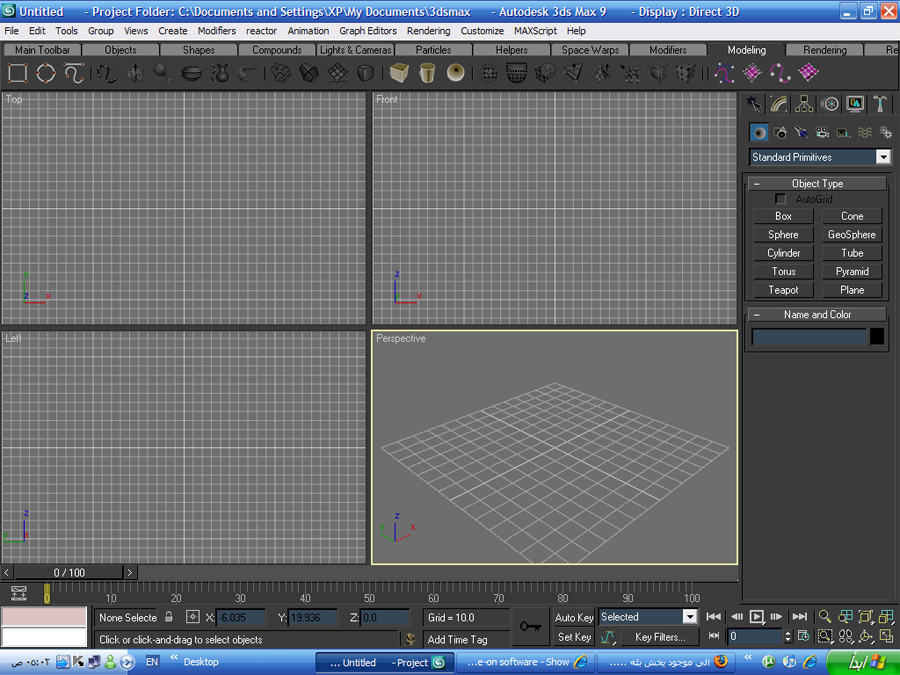Click the rectangle shape icon on Modeling shelf

tap(17, 73)
